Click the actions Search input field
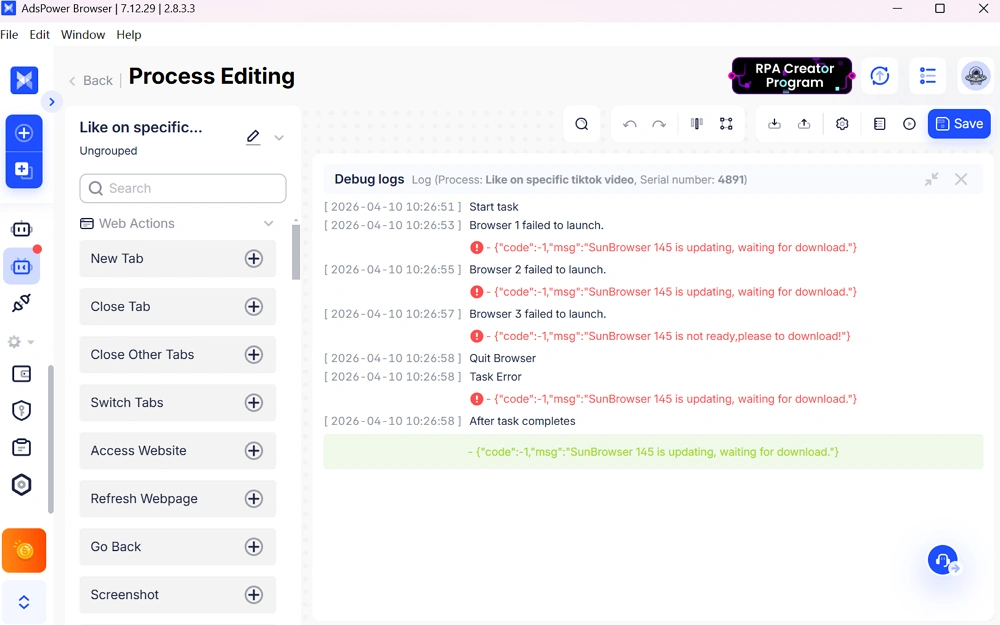Image resolution: width=1000 pixels, height=625 pixels. click(183, 188)
